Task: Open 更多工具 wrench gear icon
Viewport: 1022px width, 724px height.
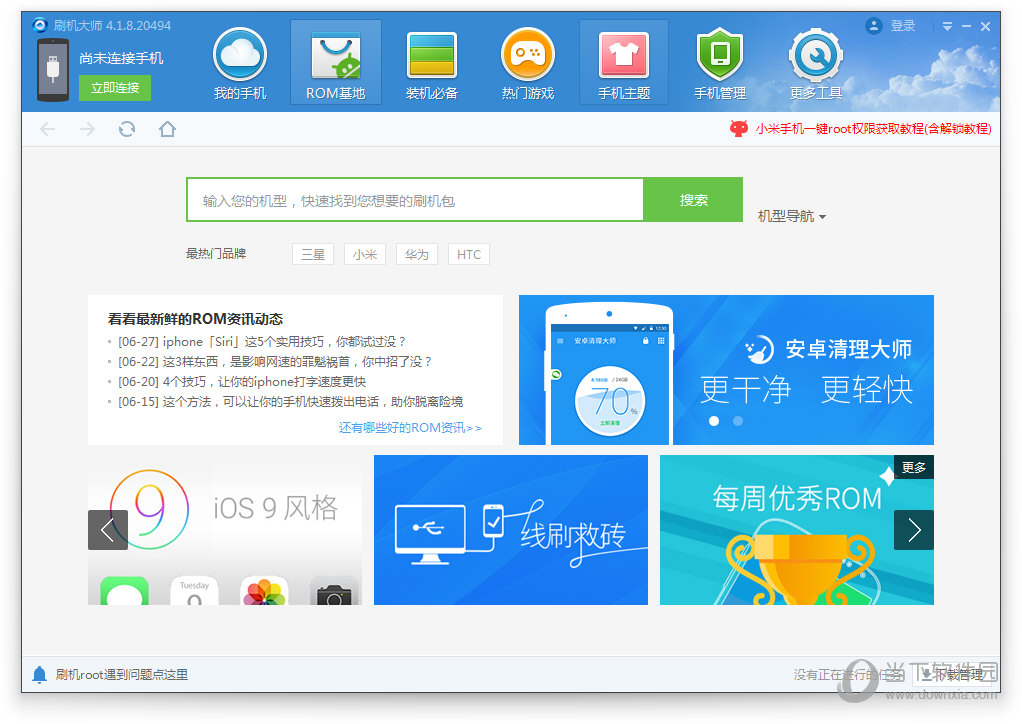Action: pyautogui.click(x=815, y=55)
